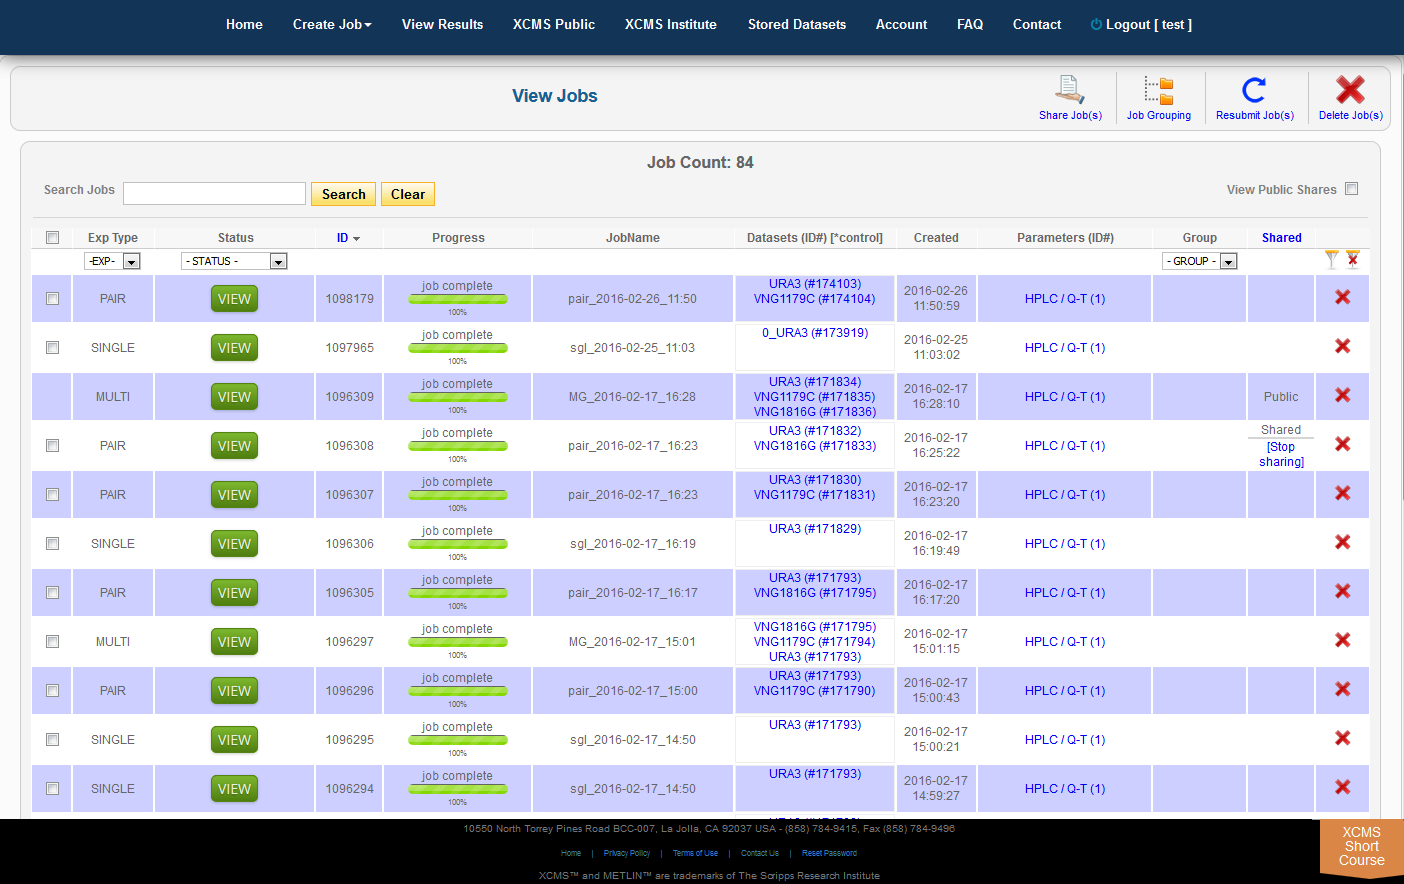Clear filters using the funnel with X icon

tap(1352, 259)
